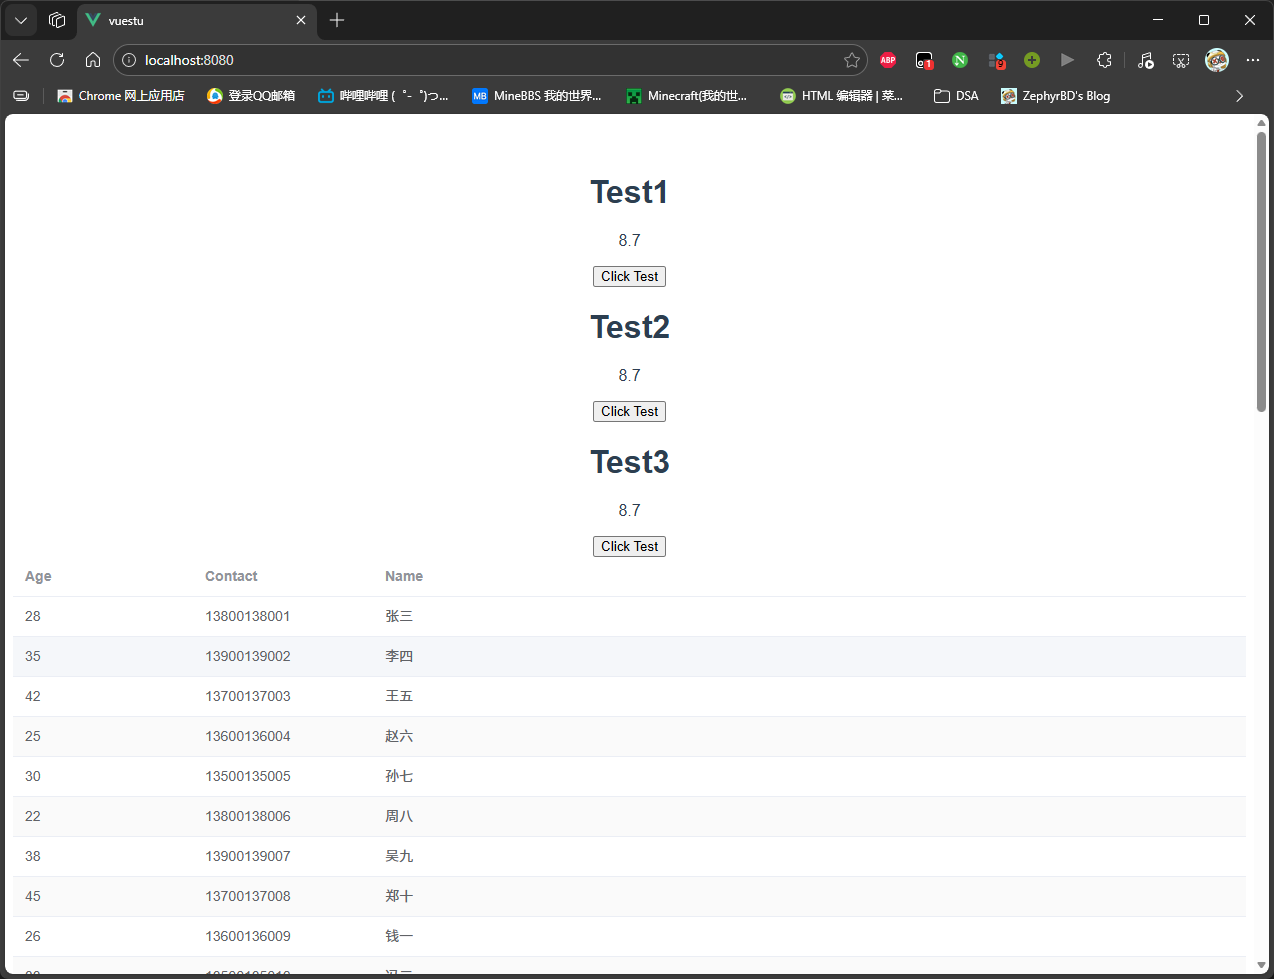Reload the localhost page

click(x=57, y=60)
